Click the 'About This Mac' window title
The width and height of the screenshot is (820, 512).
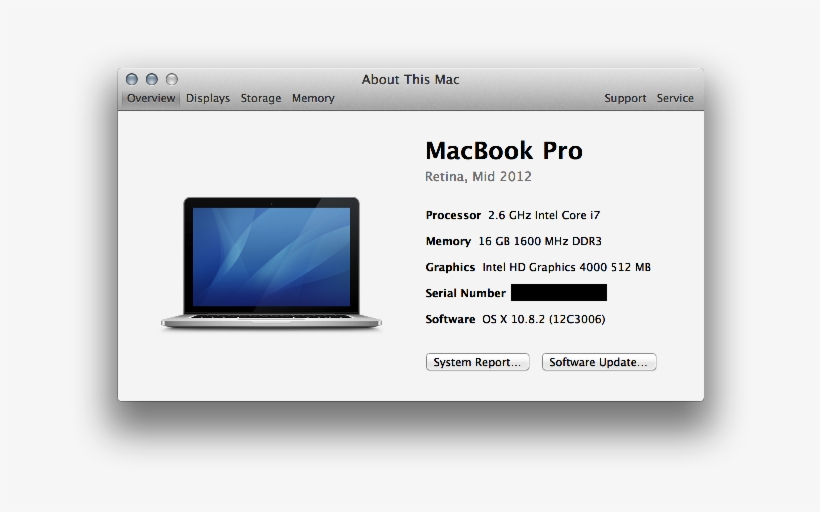pyautogui.click(x=411, y=79)
